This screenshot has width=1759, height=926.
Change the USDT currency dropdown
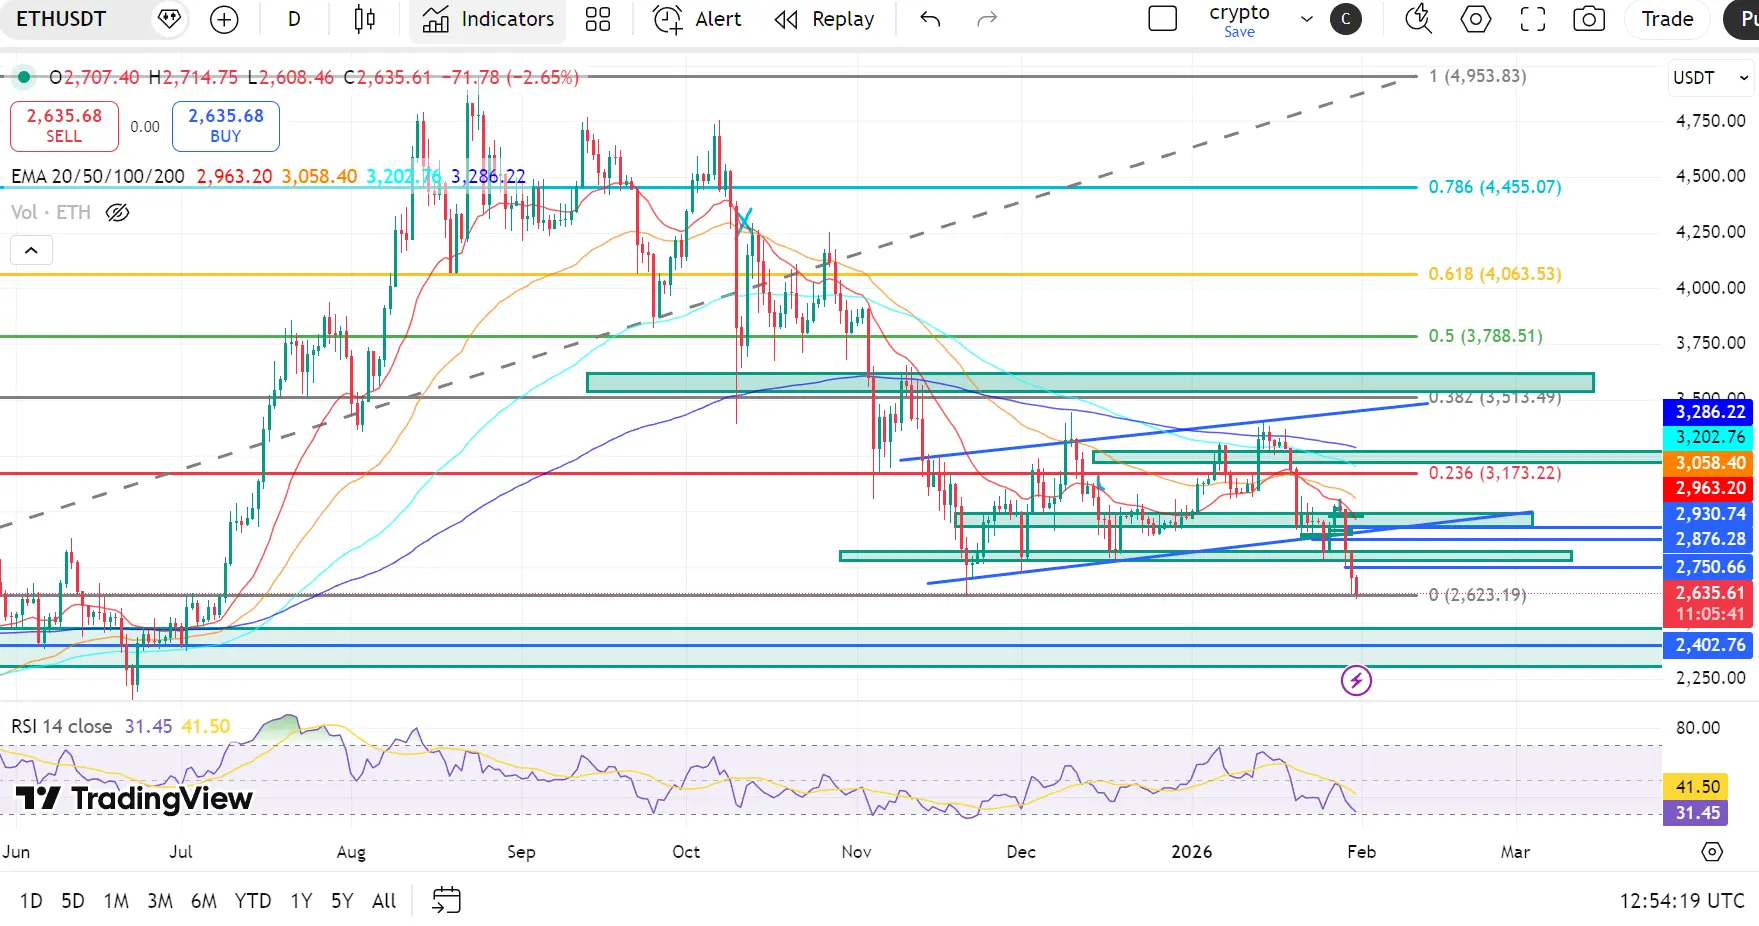1711,78
